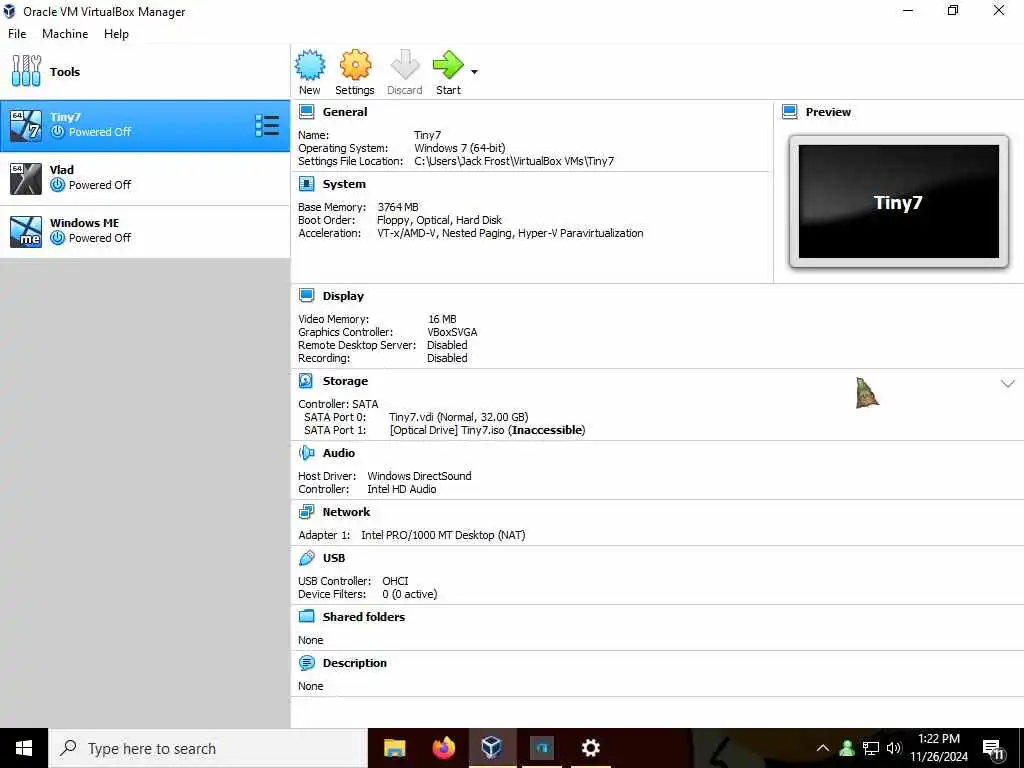Open the Start button dropdown arrow
The width and height of the screenshot is (1024, 768).
pos(474,72)
